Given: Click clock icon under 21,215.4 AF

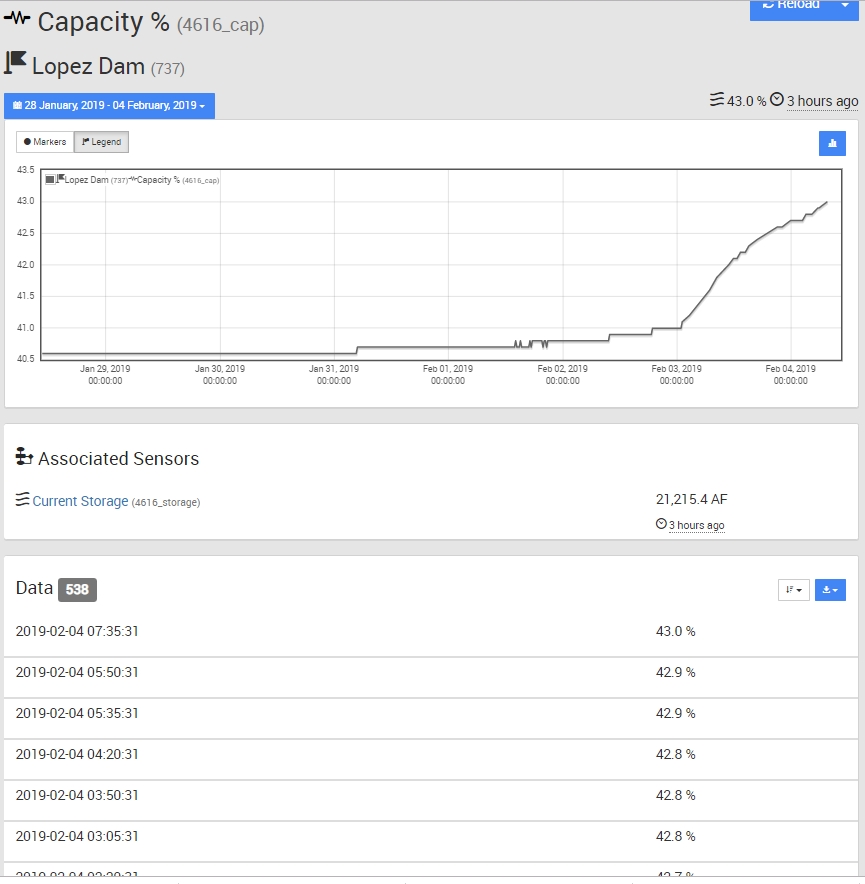Looking at the screenshot, I should click(x=661, y=524).
